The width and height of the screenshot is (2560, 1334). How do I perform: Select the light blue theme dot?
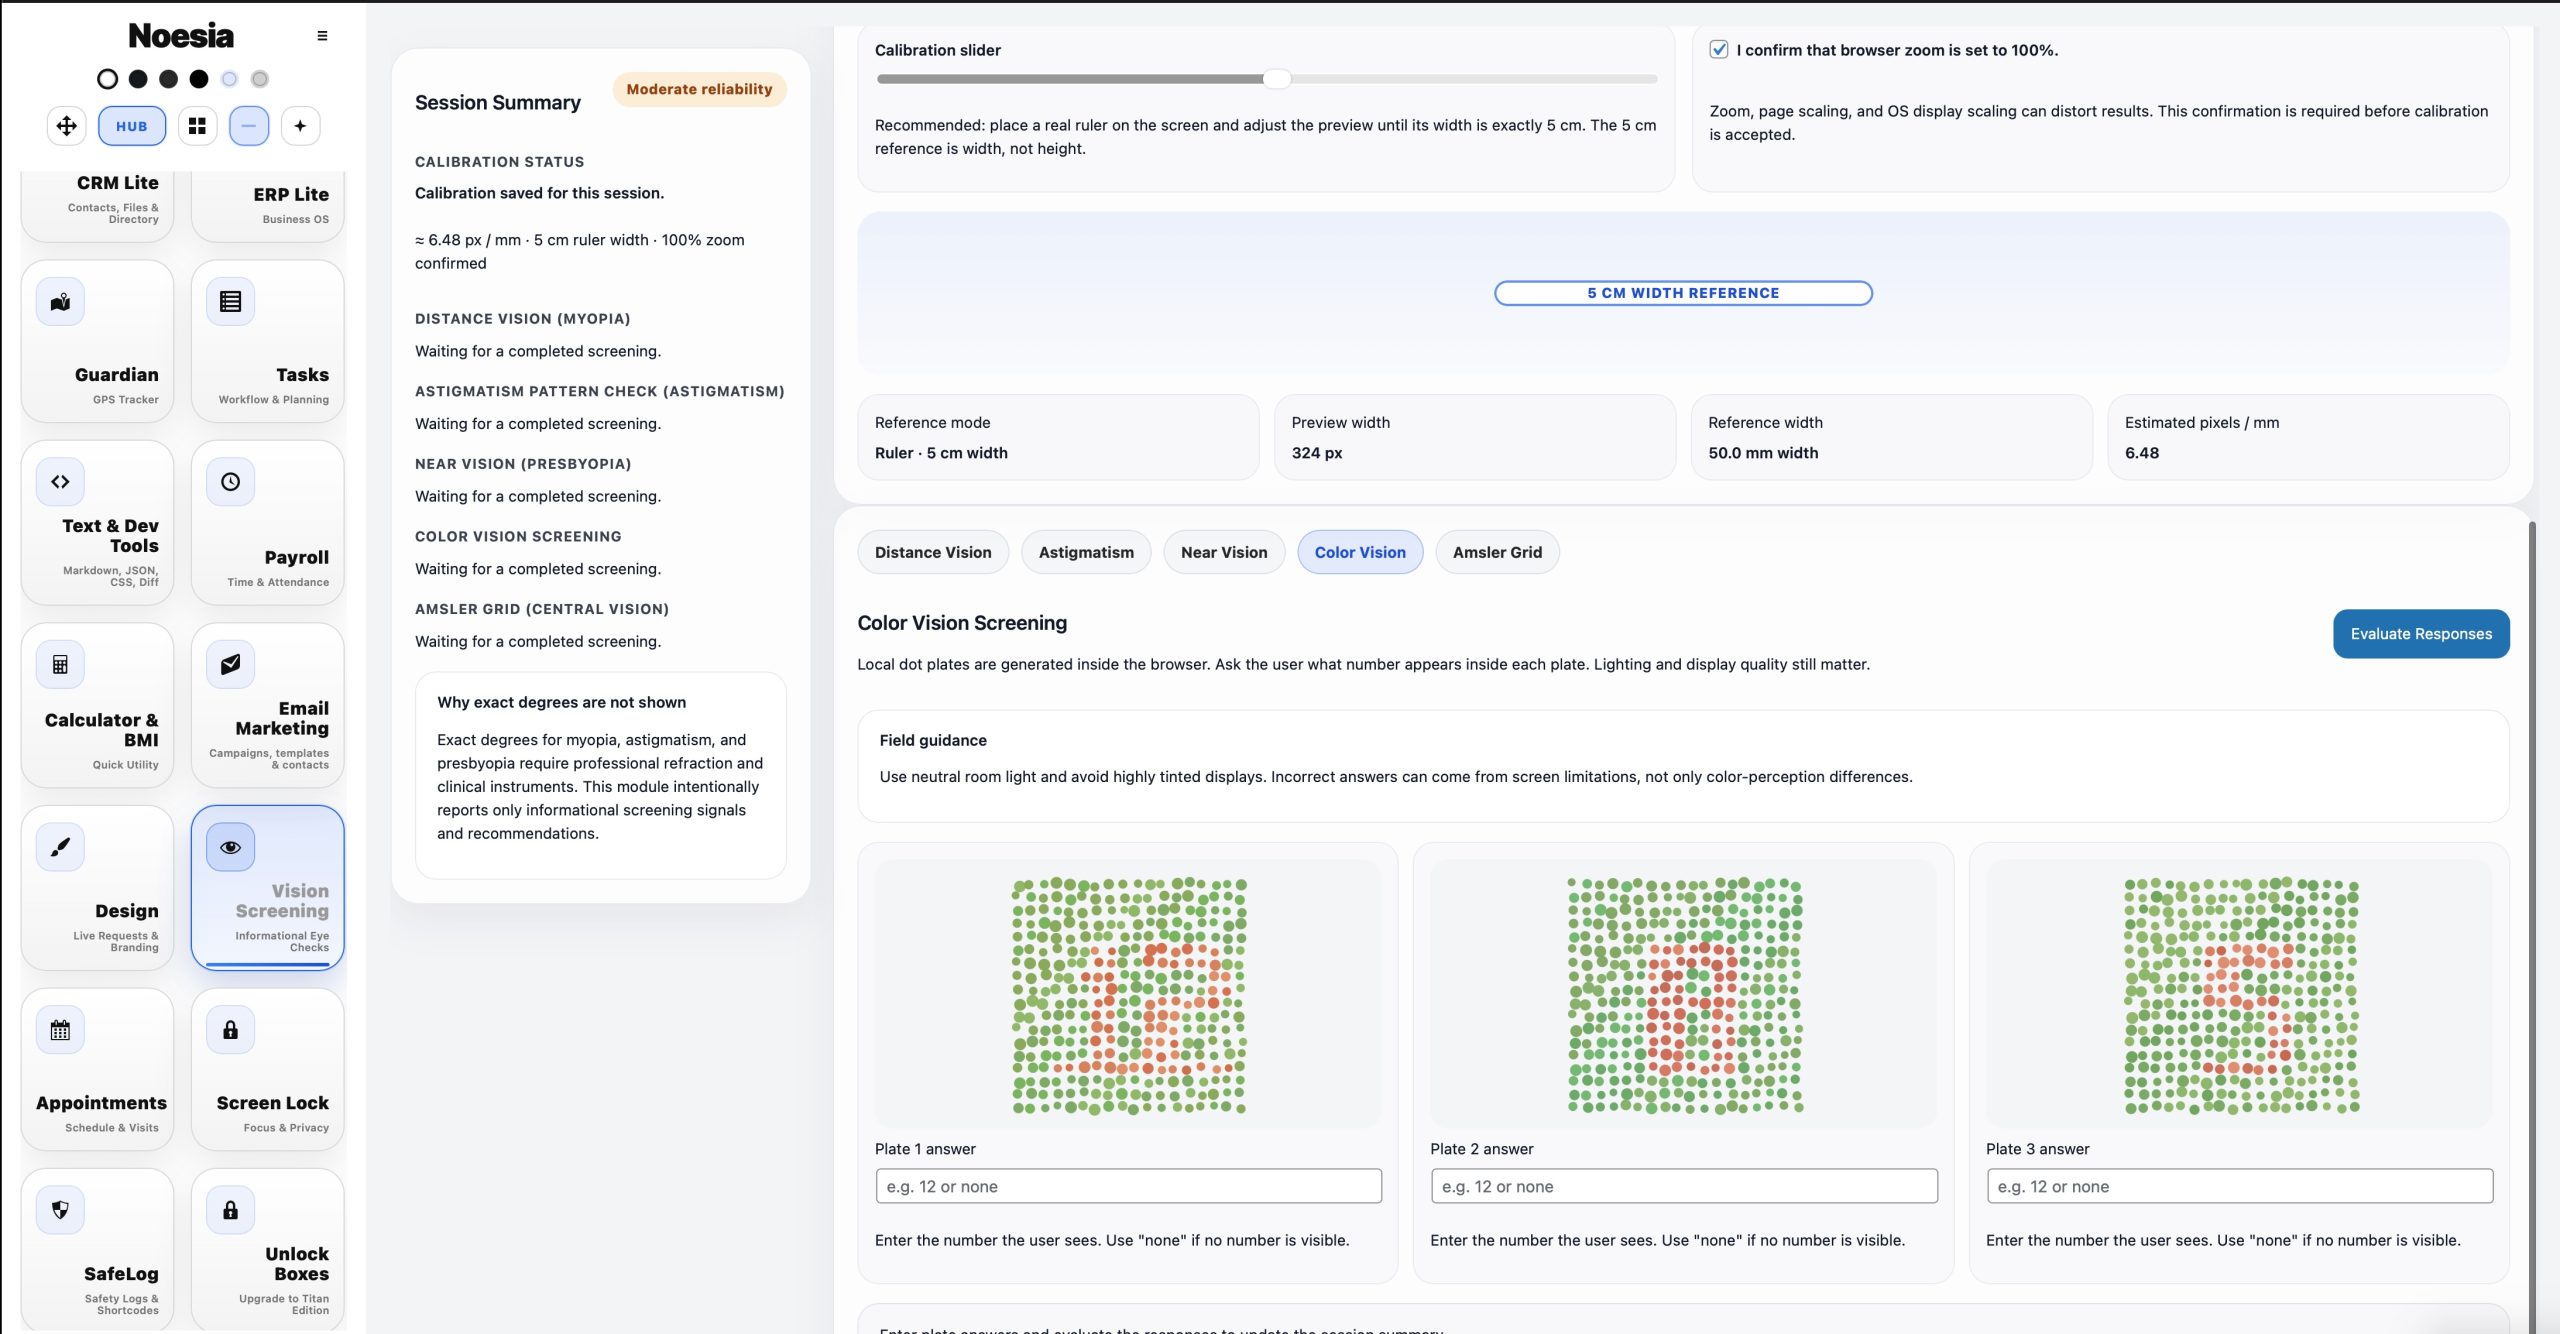pos(229,79)
